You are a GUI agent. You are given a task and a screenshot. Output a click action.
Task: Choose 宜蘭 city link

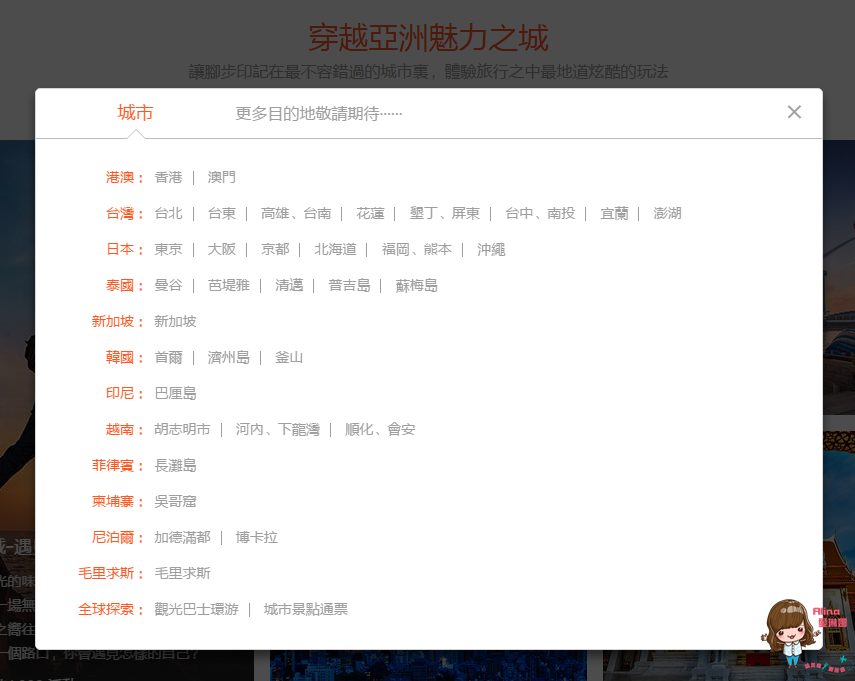coord(614,213)
